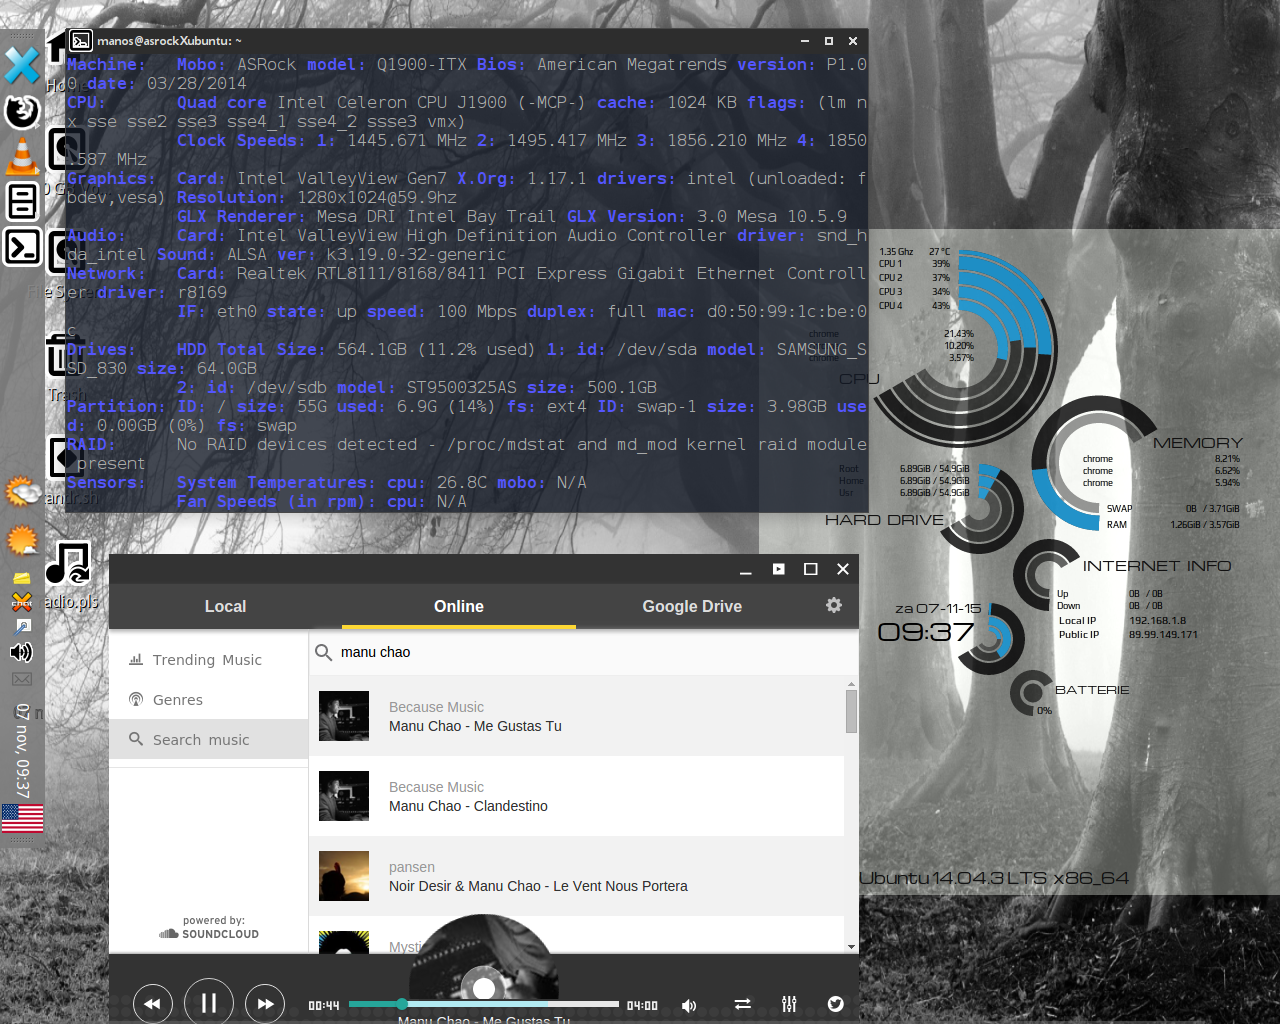Click the Genres podcast icon
The height and width of the screenshot is (1024, 1280).
[136, 699]
